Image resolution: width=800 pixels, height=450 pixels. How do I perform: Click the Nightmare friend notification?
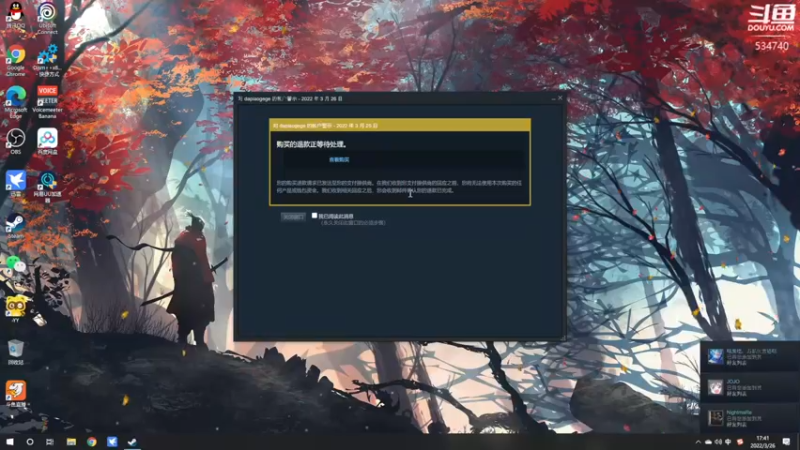[x=749, y=418]
